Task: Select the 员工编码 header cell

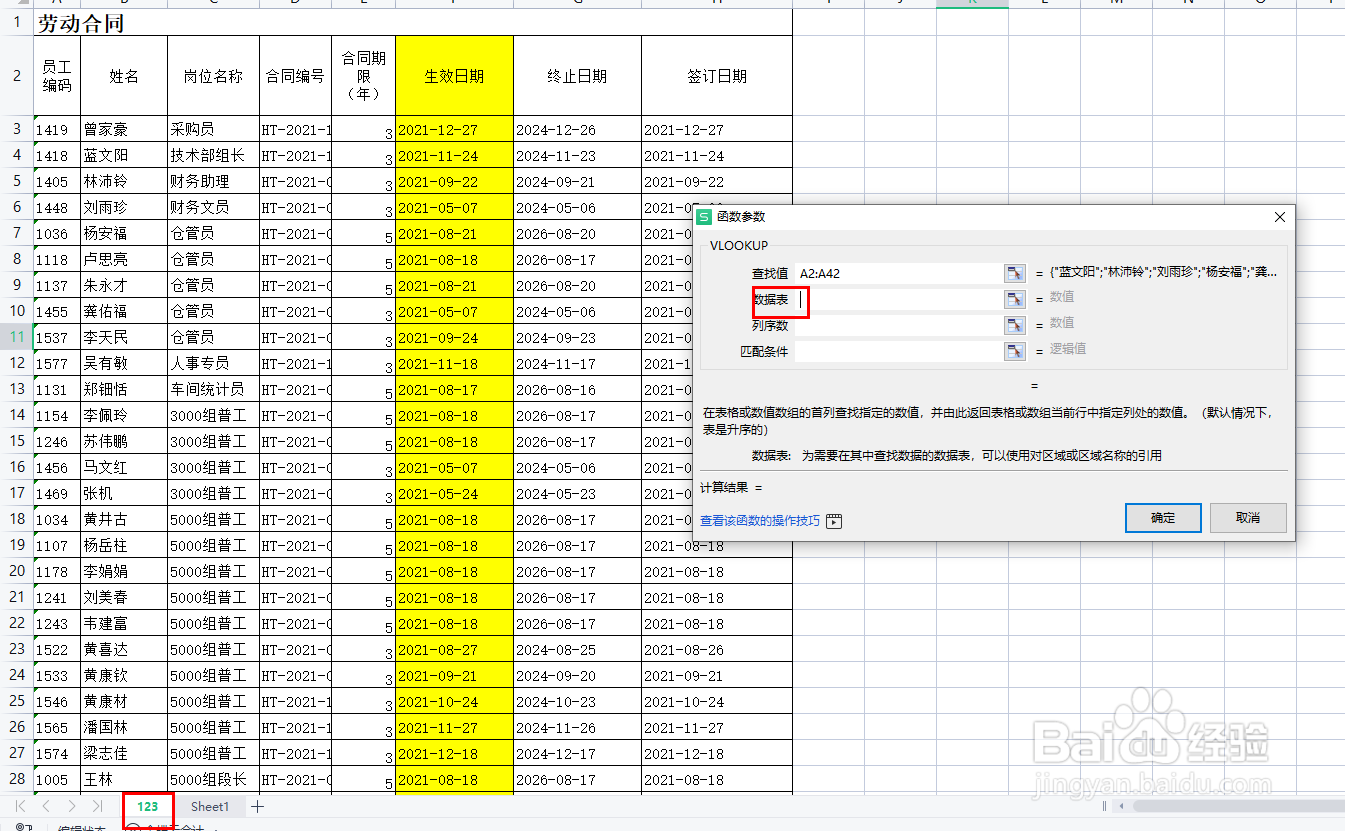Action: coord(57,76)
